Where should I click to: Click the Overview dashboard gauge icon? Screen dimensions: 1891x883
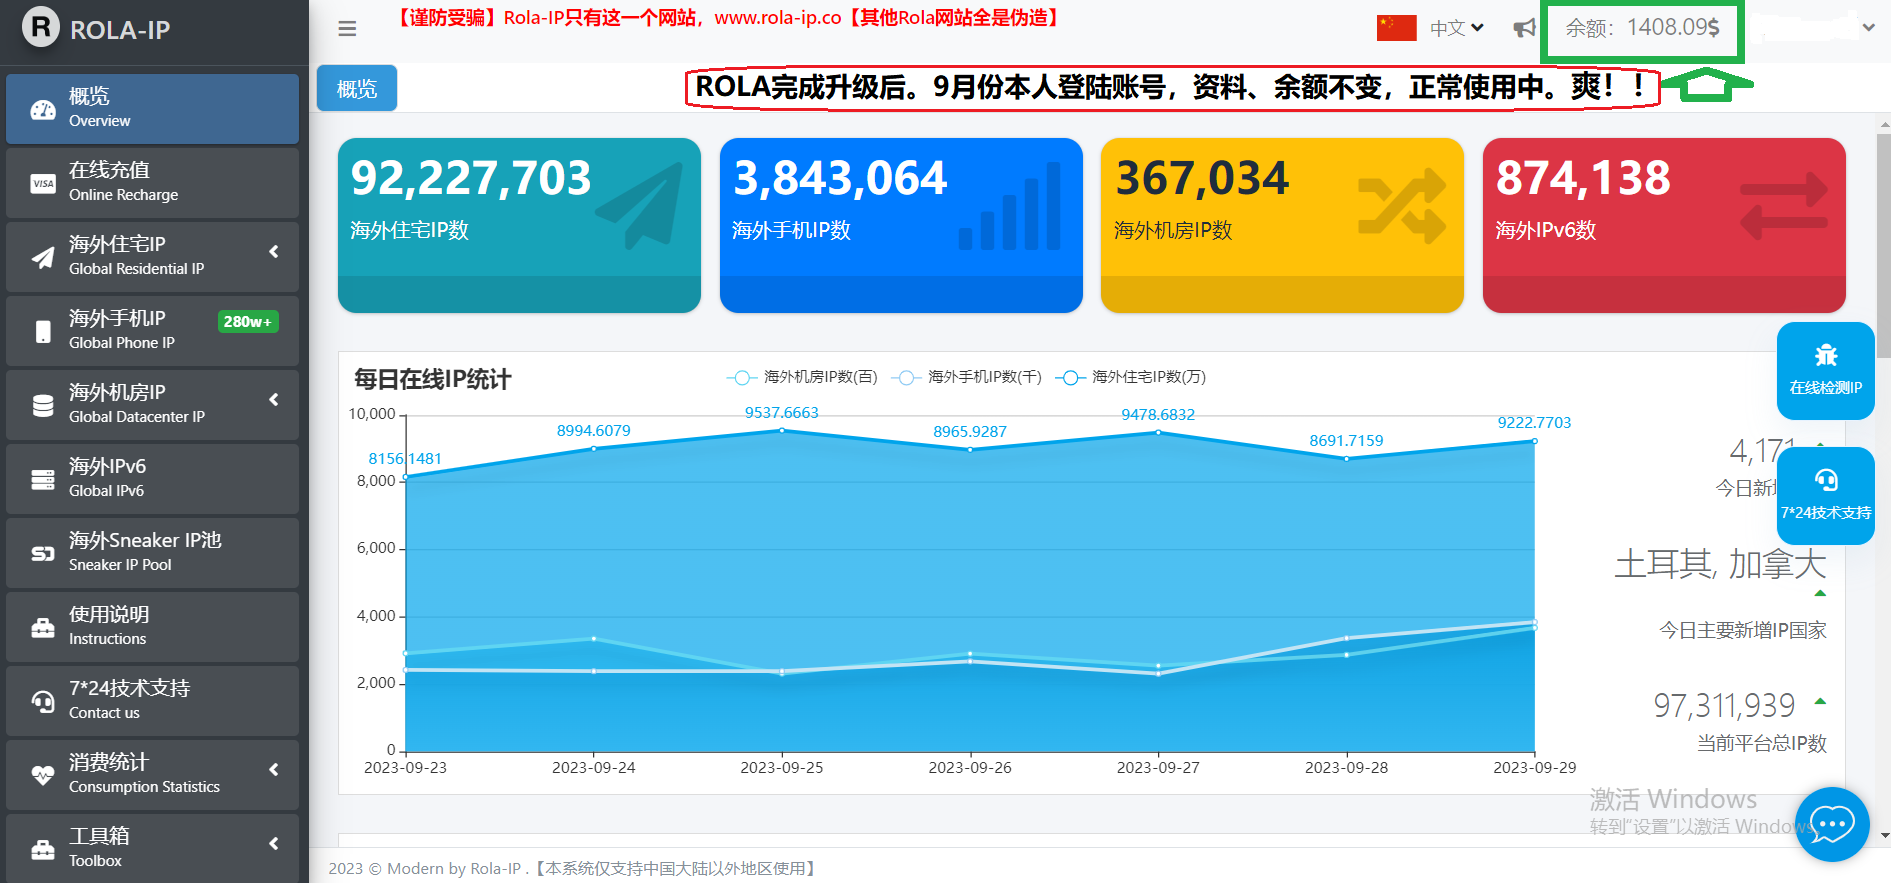(43, 109)
